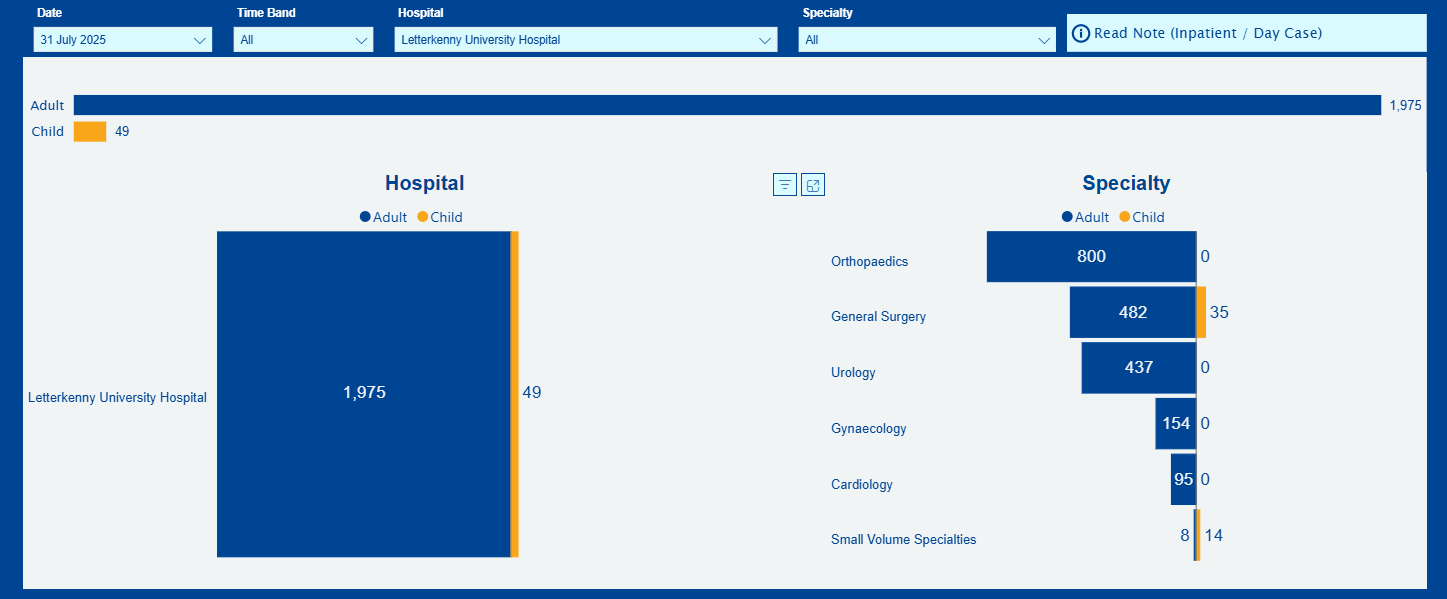This screenshot has width=1447, height=599.
Task: Select the orange Child 49 bar at top
Action: click(x=90, y=132)
